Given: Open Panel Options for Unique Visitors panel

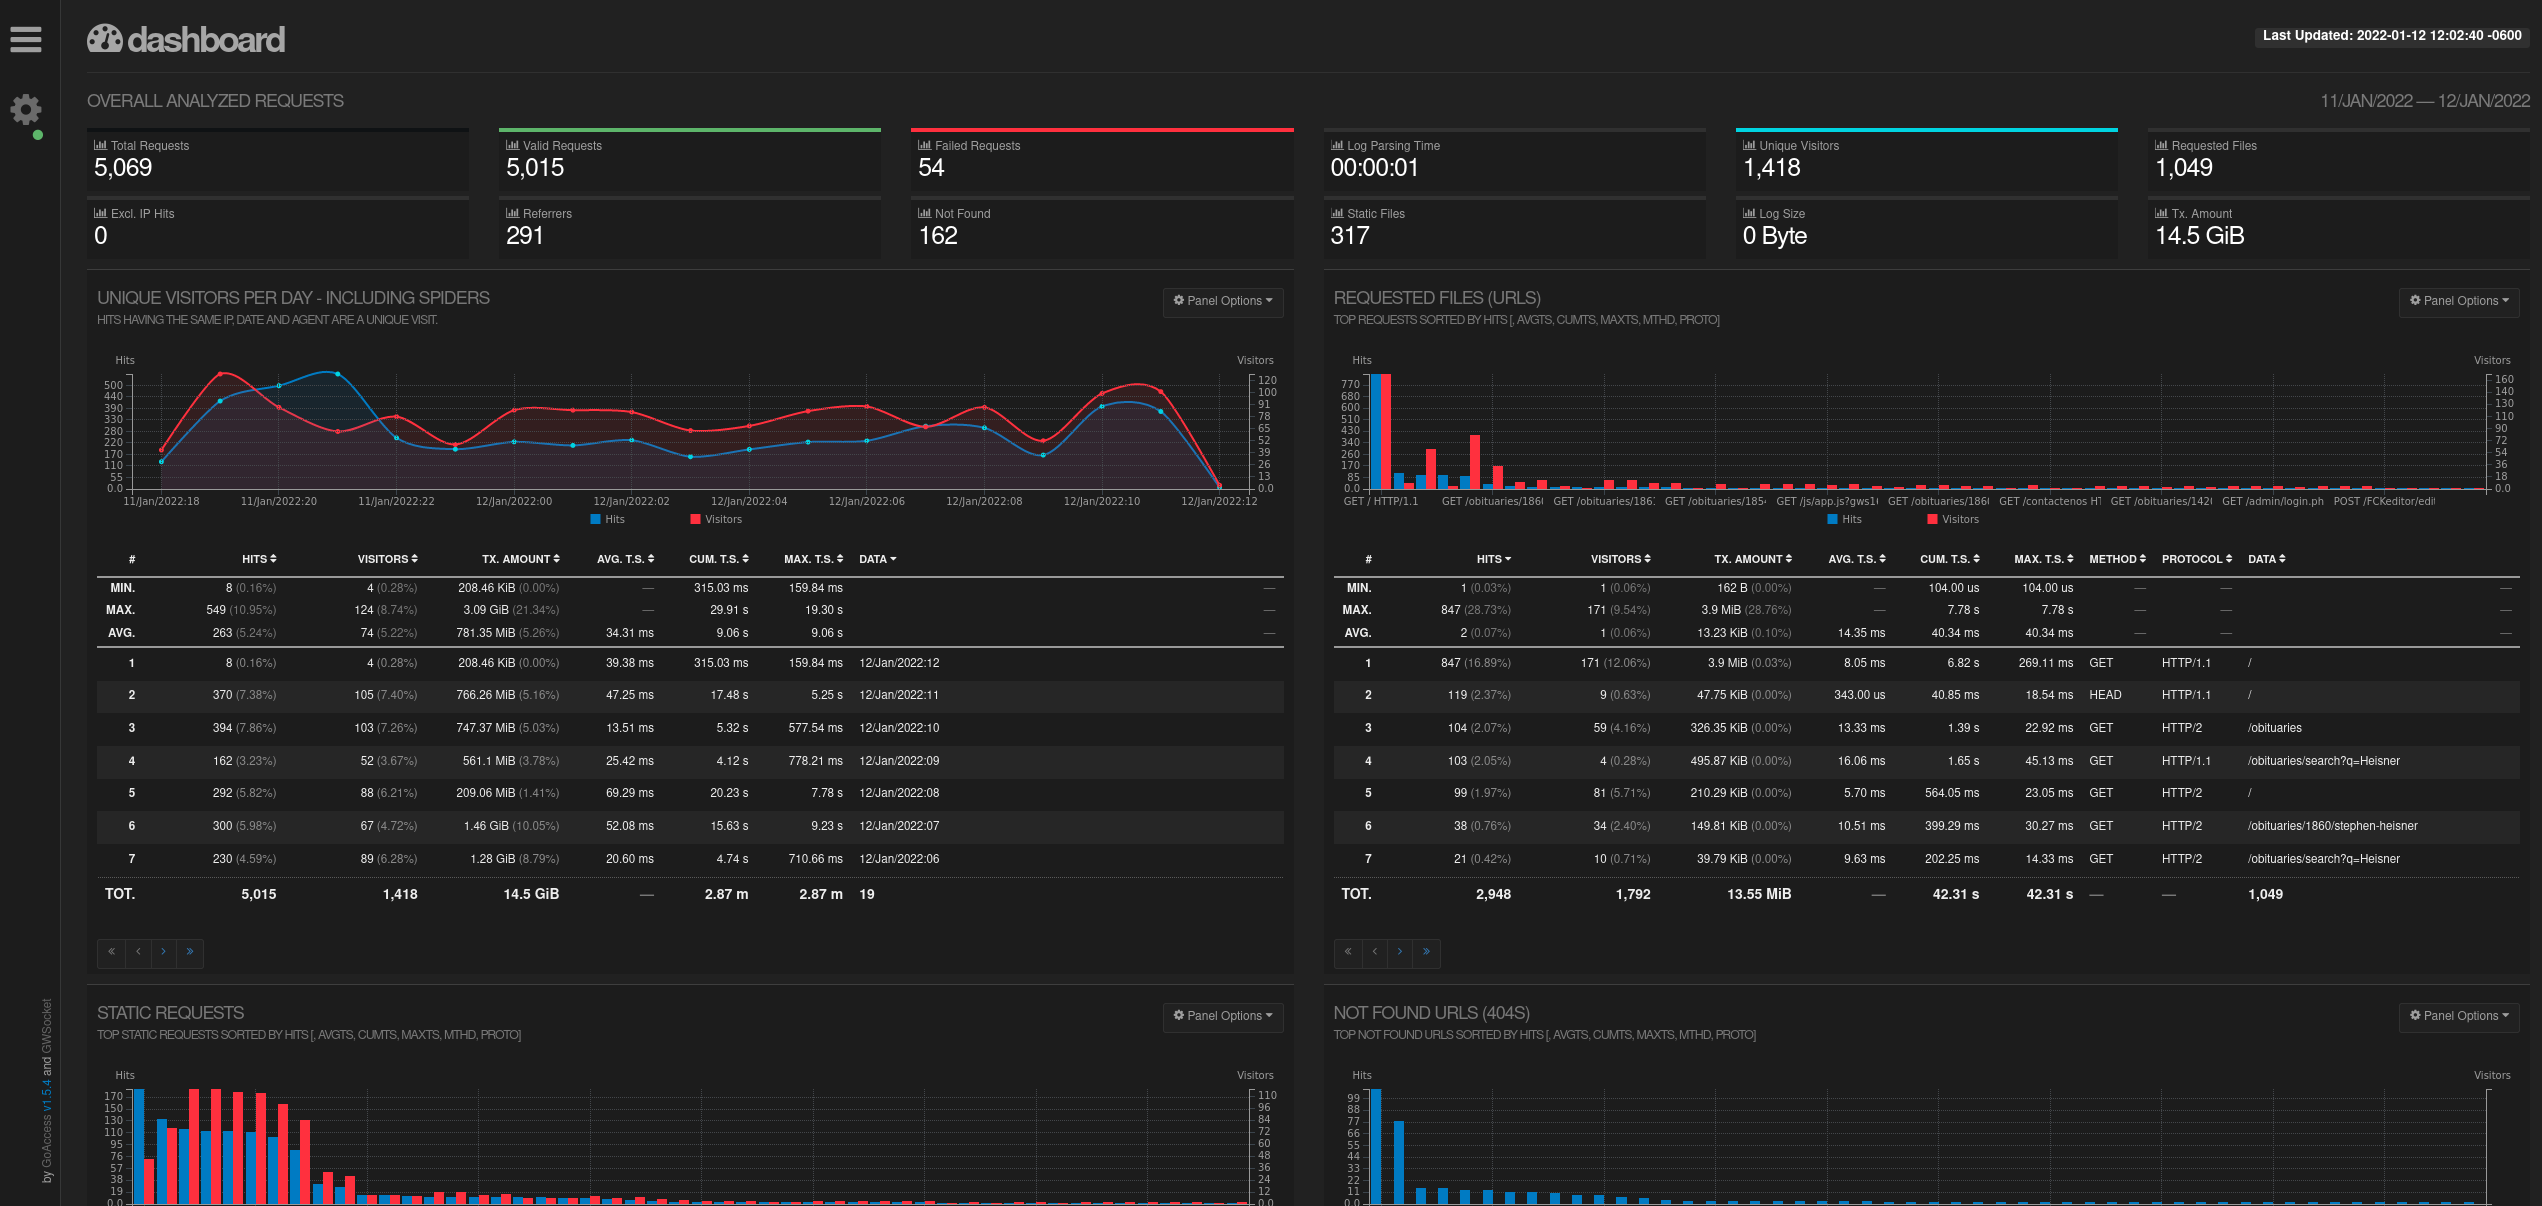Looking at the screenshot, I should point(1223,301).
